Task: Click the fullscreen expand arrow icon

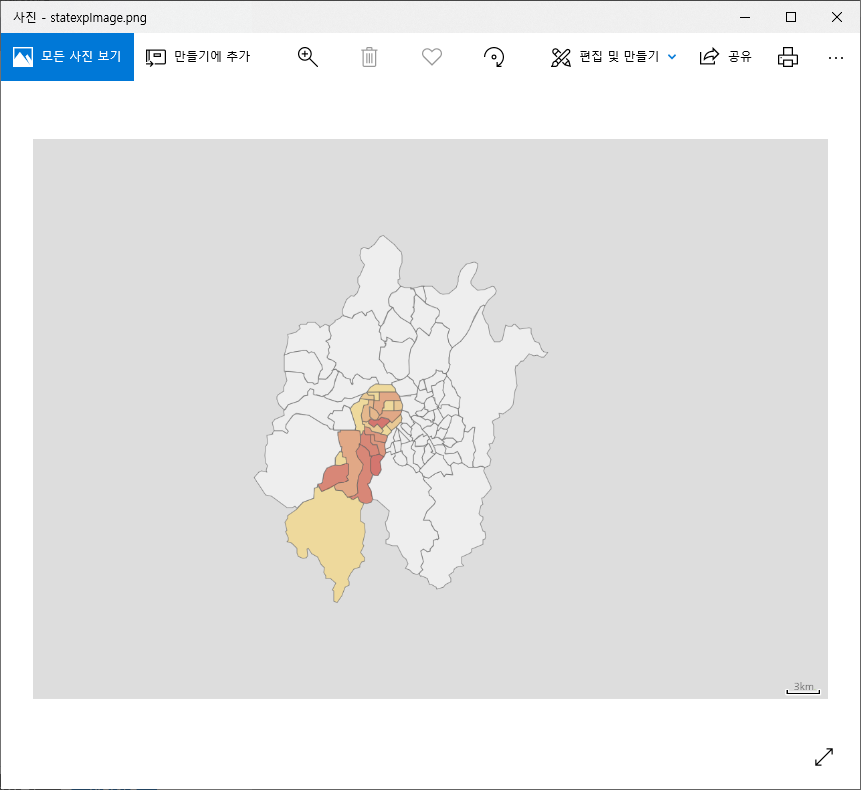Action: [823, 757]
